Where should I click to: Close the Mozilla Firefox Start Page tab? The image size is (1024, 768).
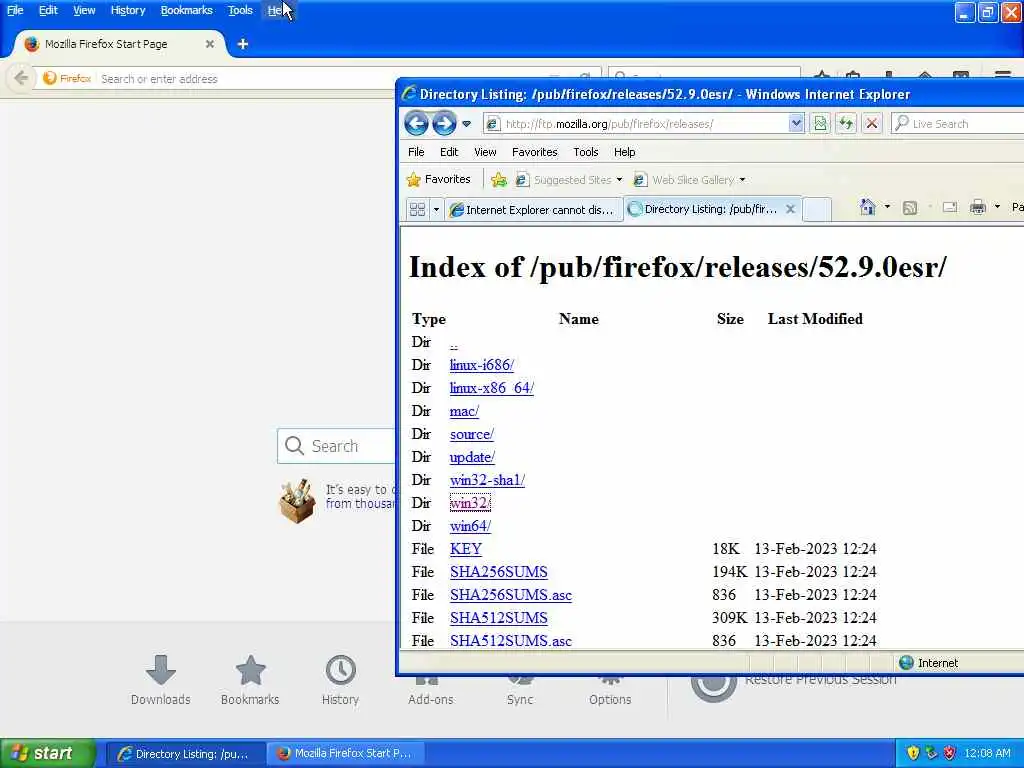point(210,44)
